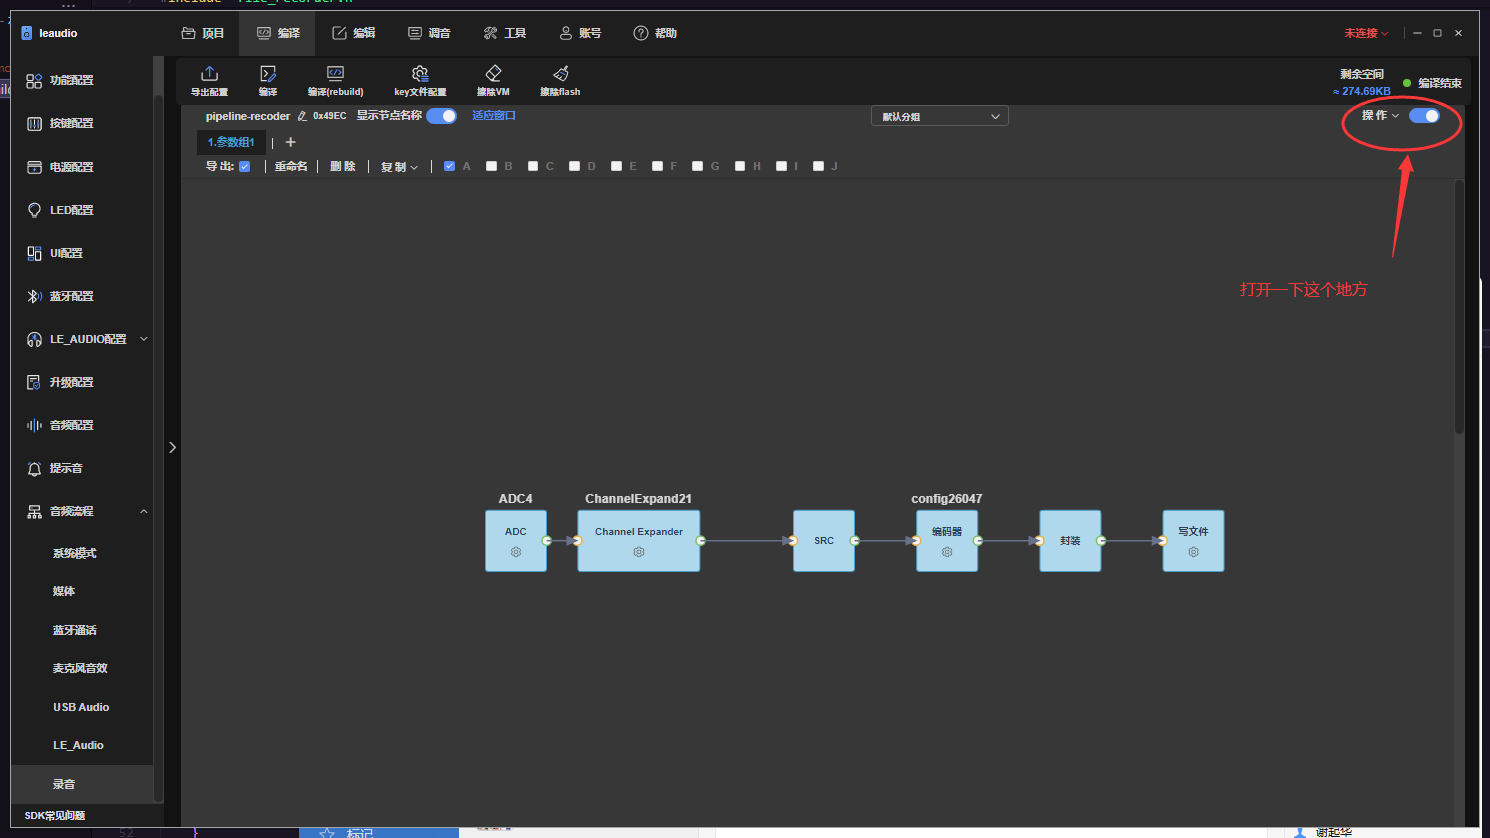The height and width of the screenshot is (838, 1490).
Task: Open the 工具 menu
Action: 504,33
